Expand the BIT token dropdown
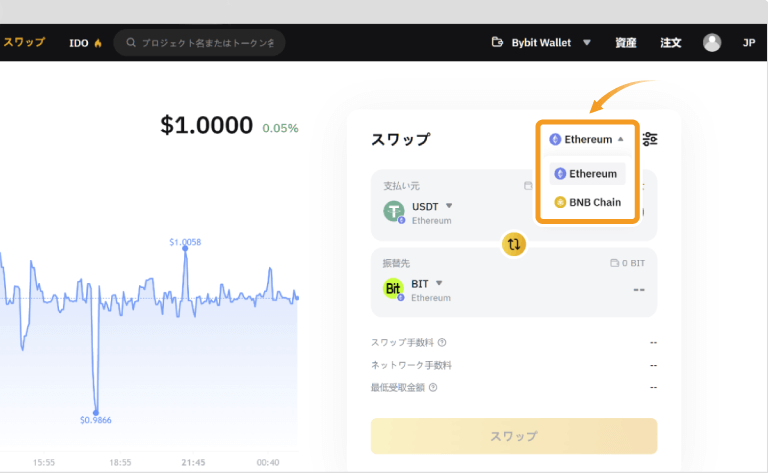Screen dimensions: 768x473 pyautogui.click(x=439, y=283)
